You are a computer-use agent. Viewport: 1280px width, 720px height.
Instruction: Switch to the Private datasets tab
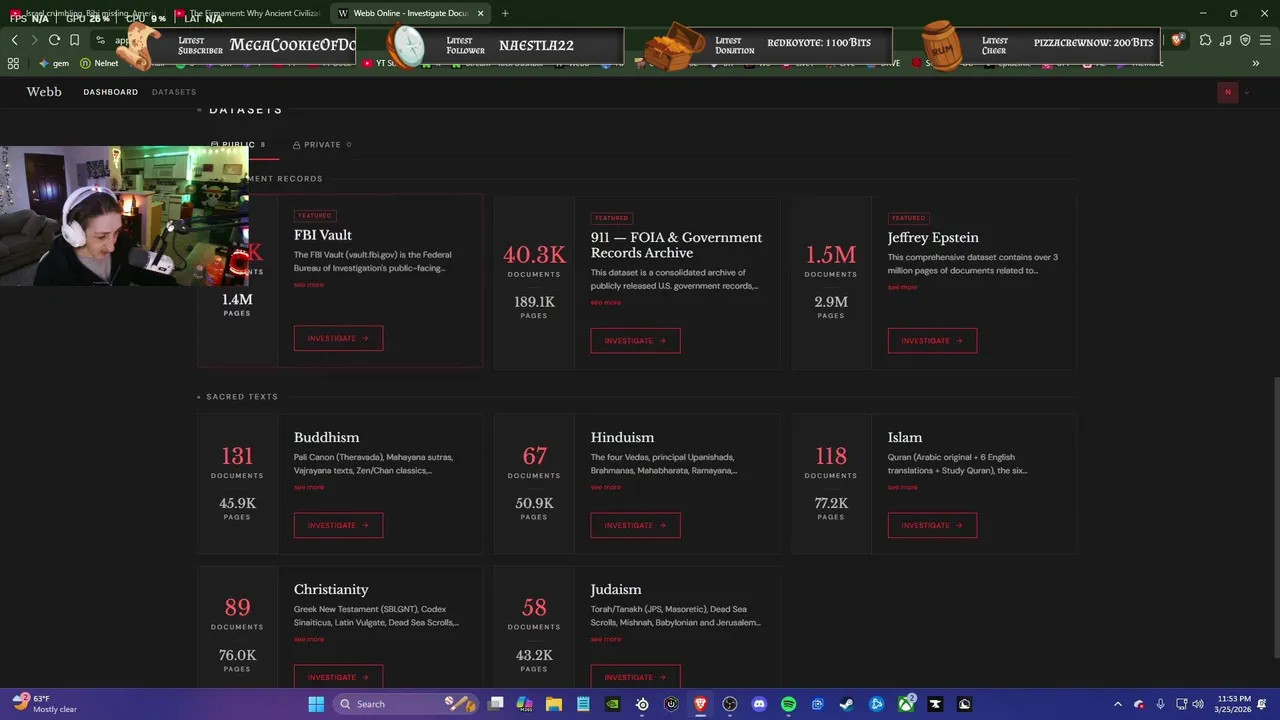pos(322,145)
